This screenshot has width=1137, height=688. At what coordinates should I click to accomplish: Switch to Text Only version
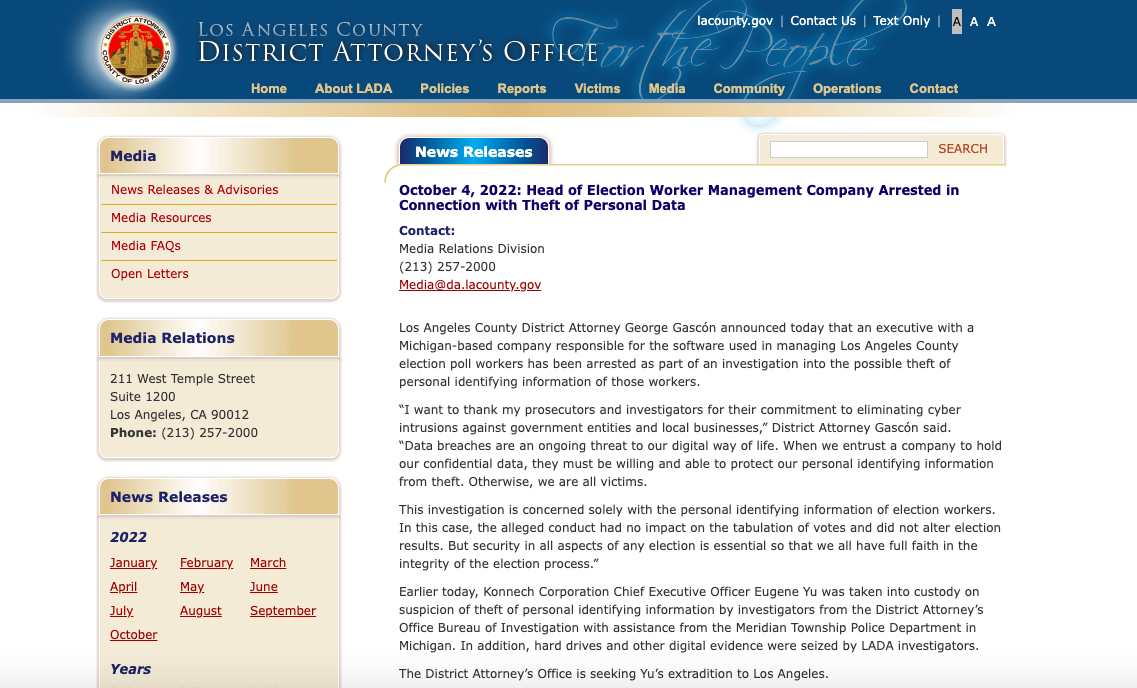pos(901,21)
